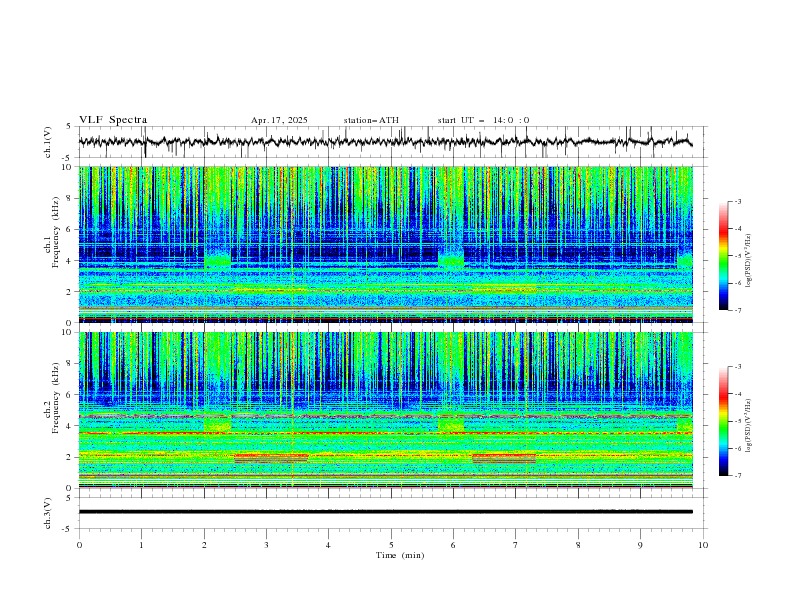
Task: Click ch.2 green burst at minute 2, 4 kHz
Action: (218, 424)
